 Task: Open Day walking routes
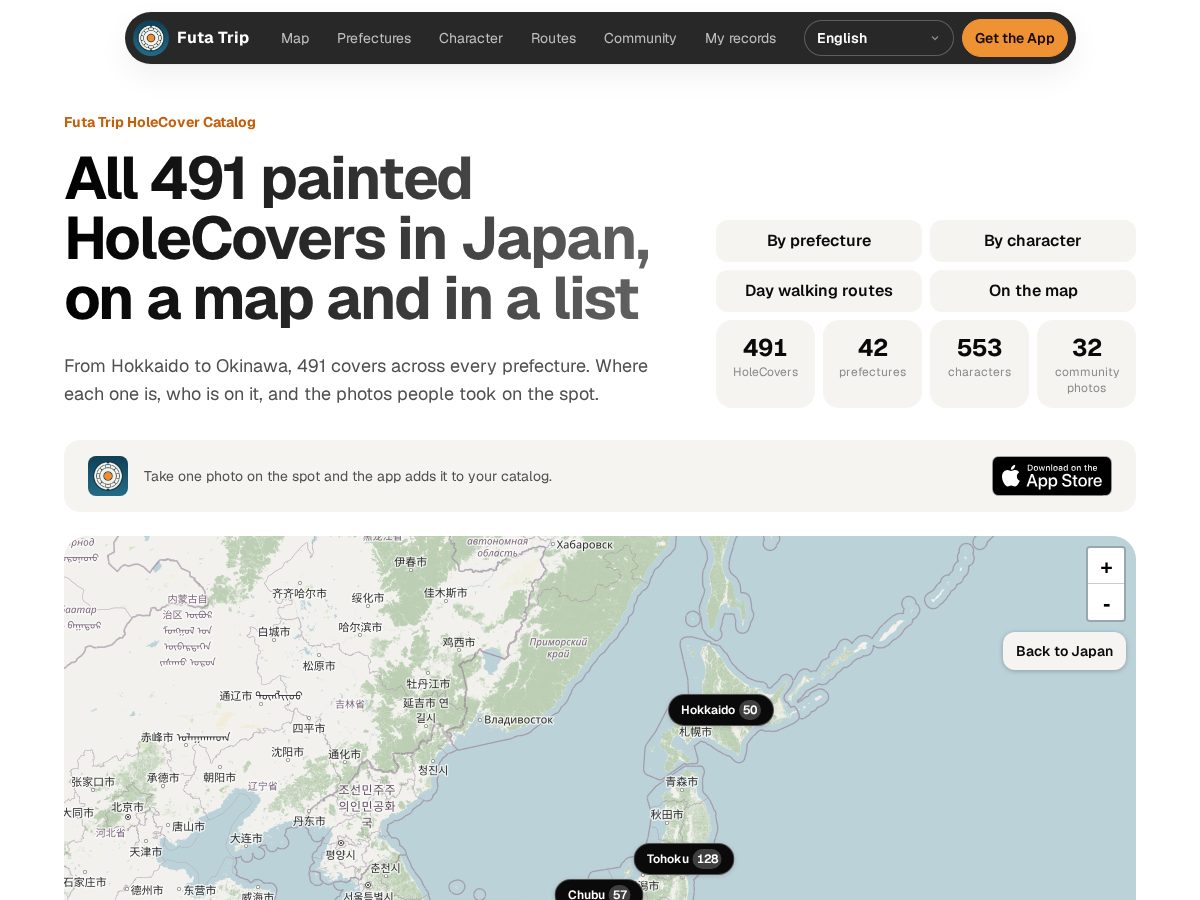click(819, 291)
